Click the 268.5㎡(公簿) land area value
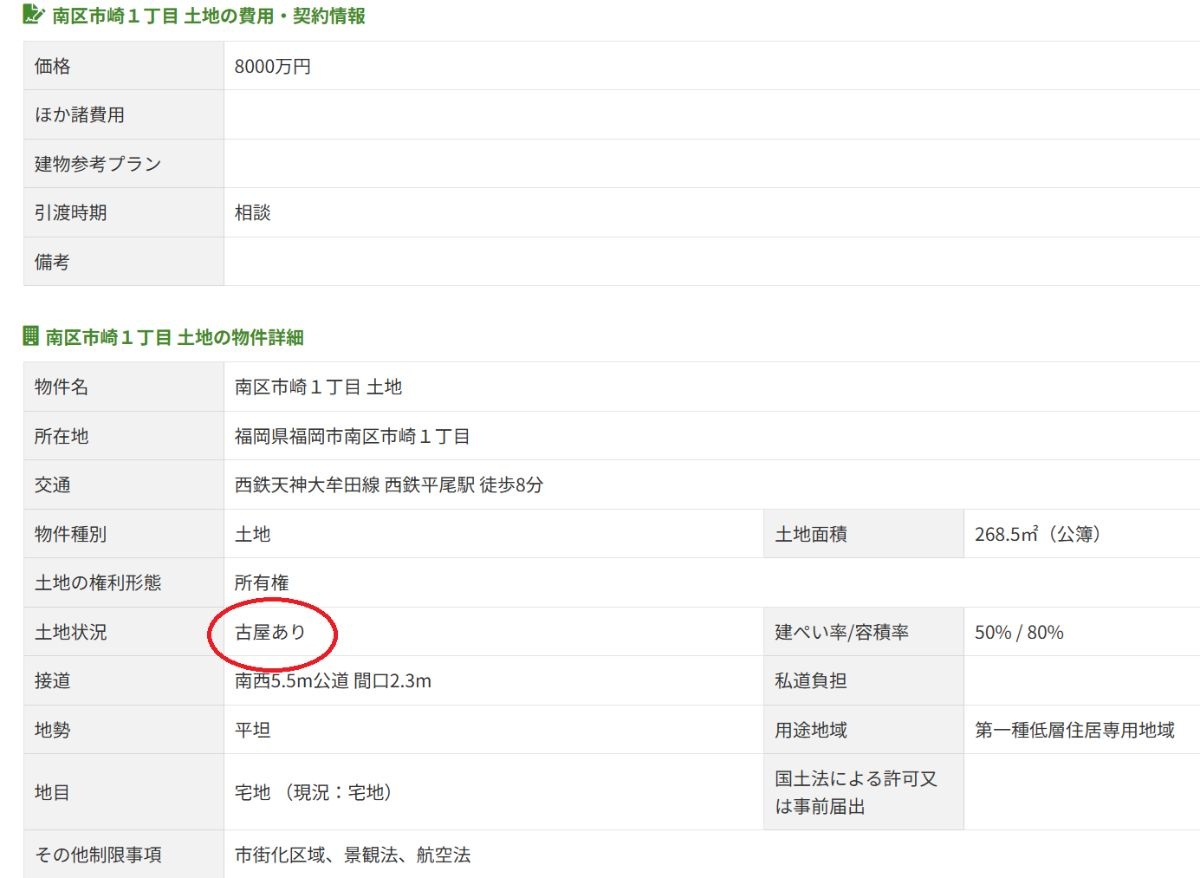1200x878 pixels. pyautogui.click(x=1038, y=535)
